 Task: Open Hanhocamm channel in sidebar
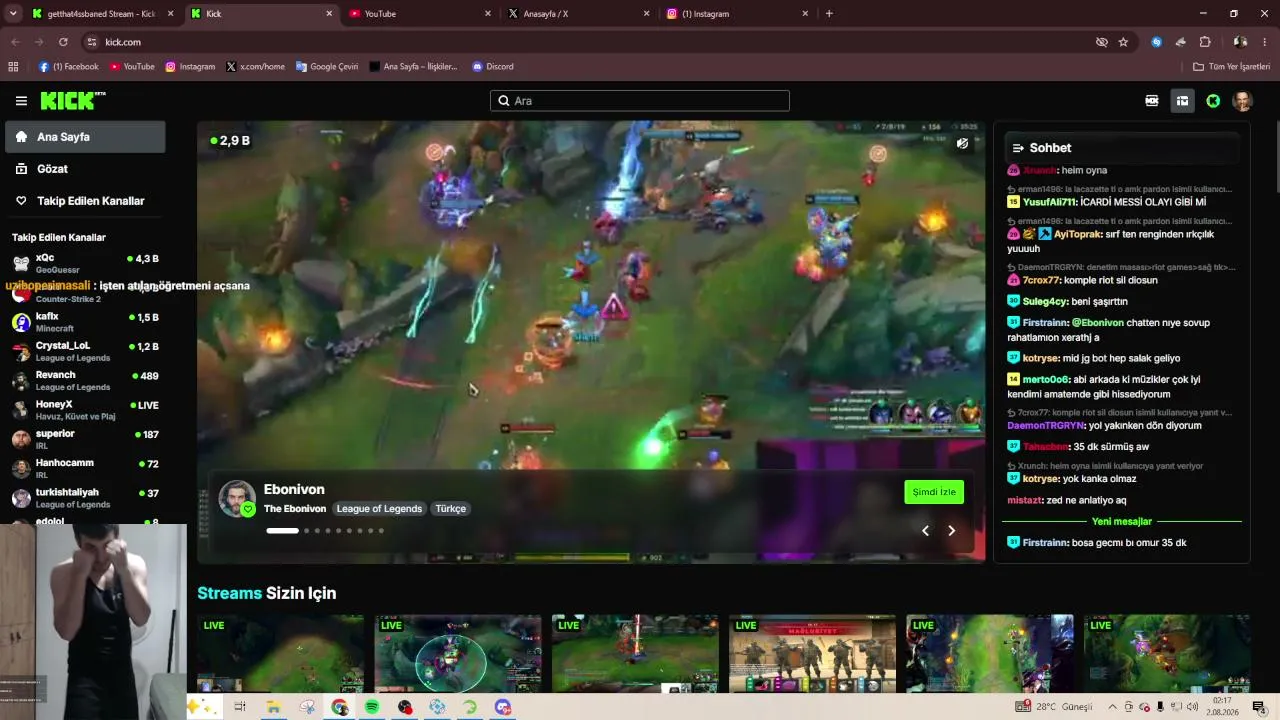coord(85,468)
